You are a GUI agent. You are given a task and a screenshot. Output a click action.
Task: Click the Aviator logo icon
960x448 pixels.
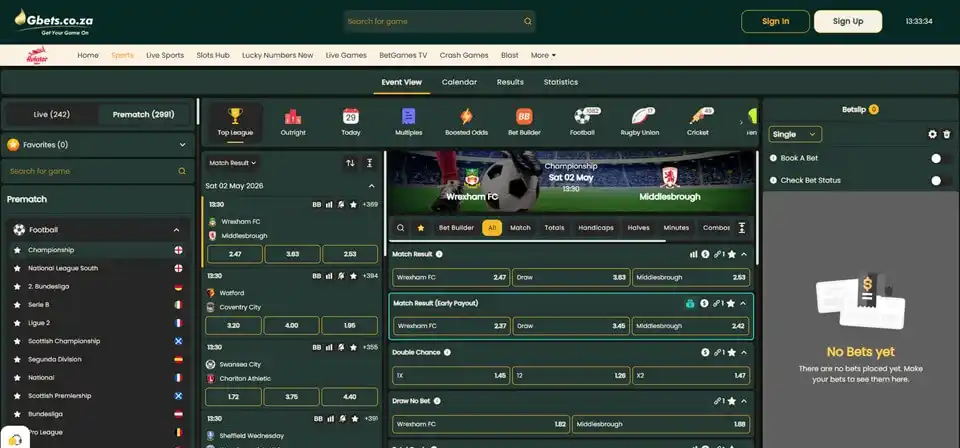tap(37, 55)
